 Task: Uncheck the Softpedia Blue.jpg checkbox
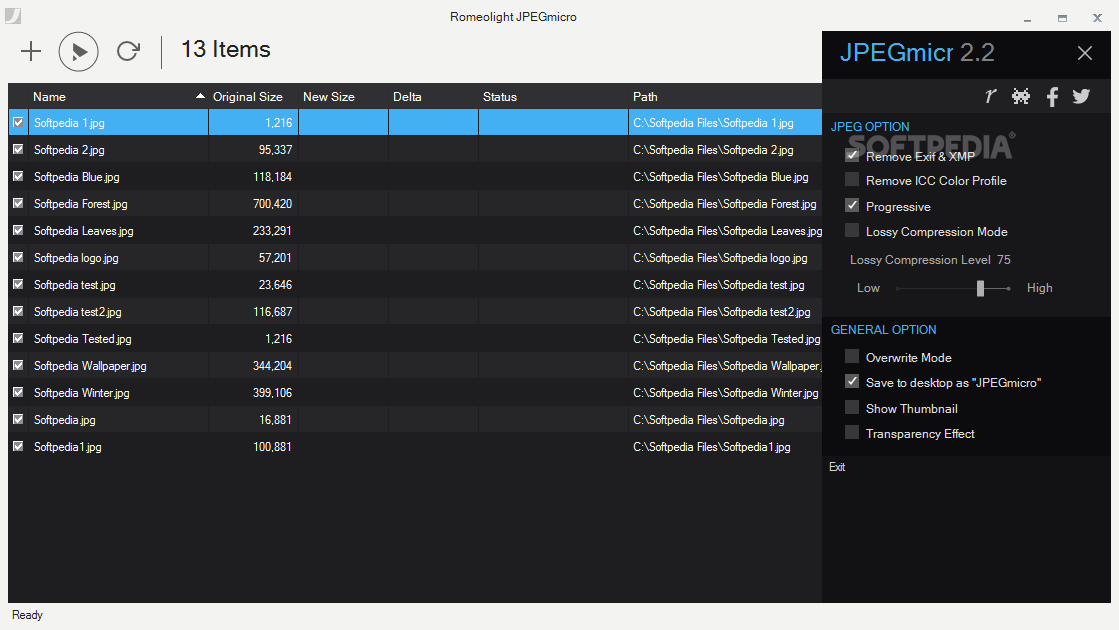pos(18,176)
